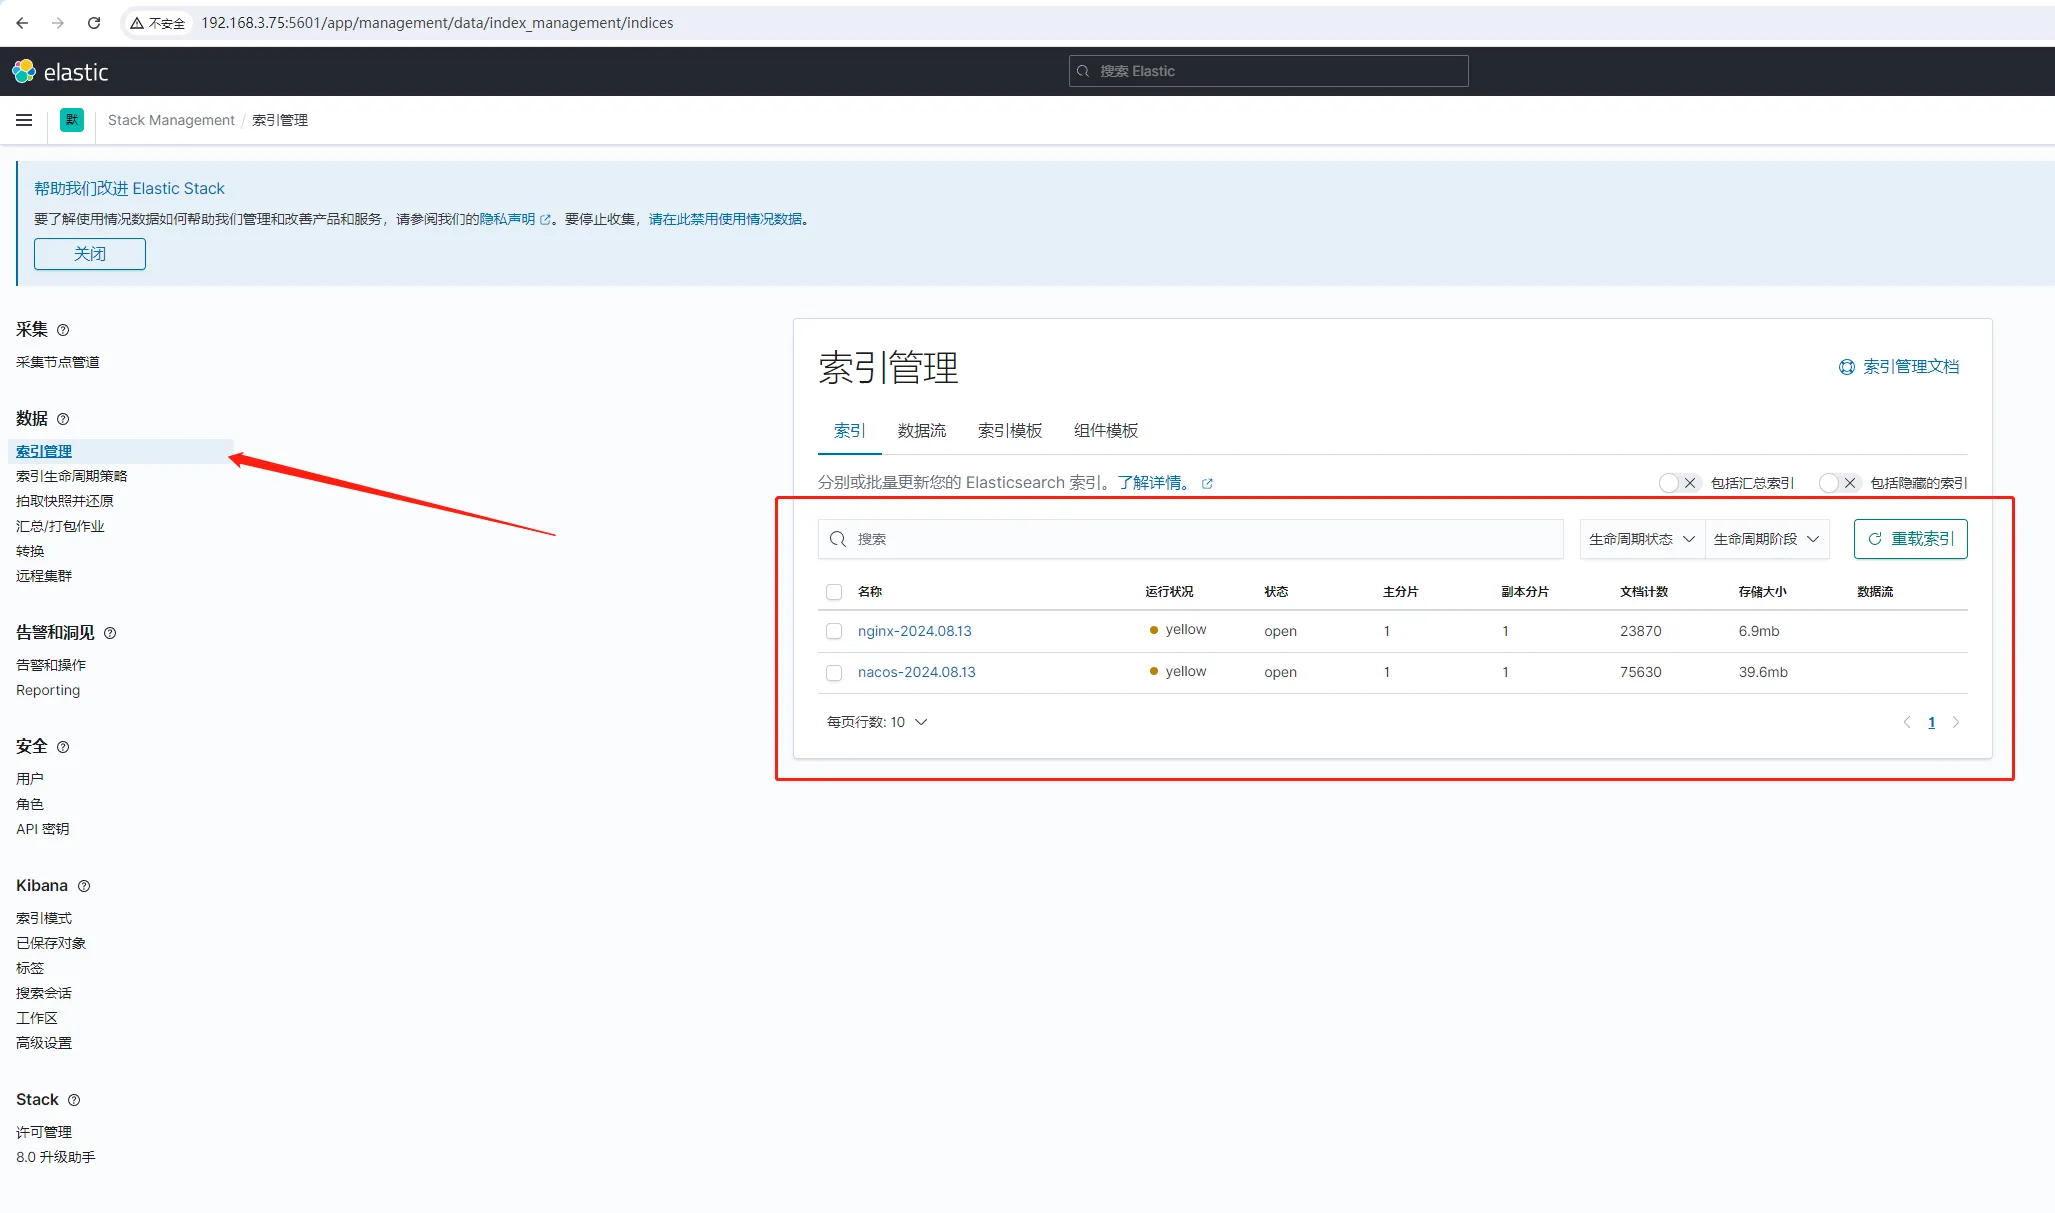Open 8.0 升级助手 in the sidebar

[x=56, y=1157]
